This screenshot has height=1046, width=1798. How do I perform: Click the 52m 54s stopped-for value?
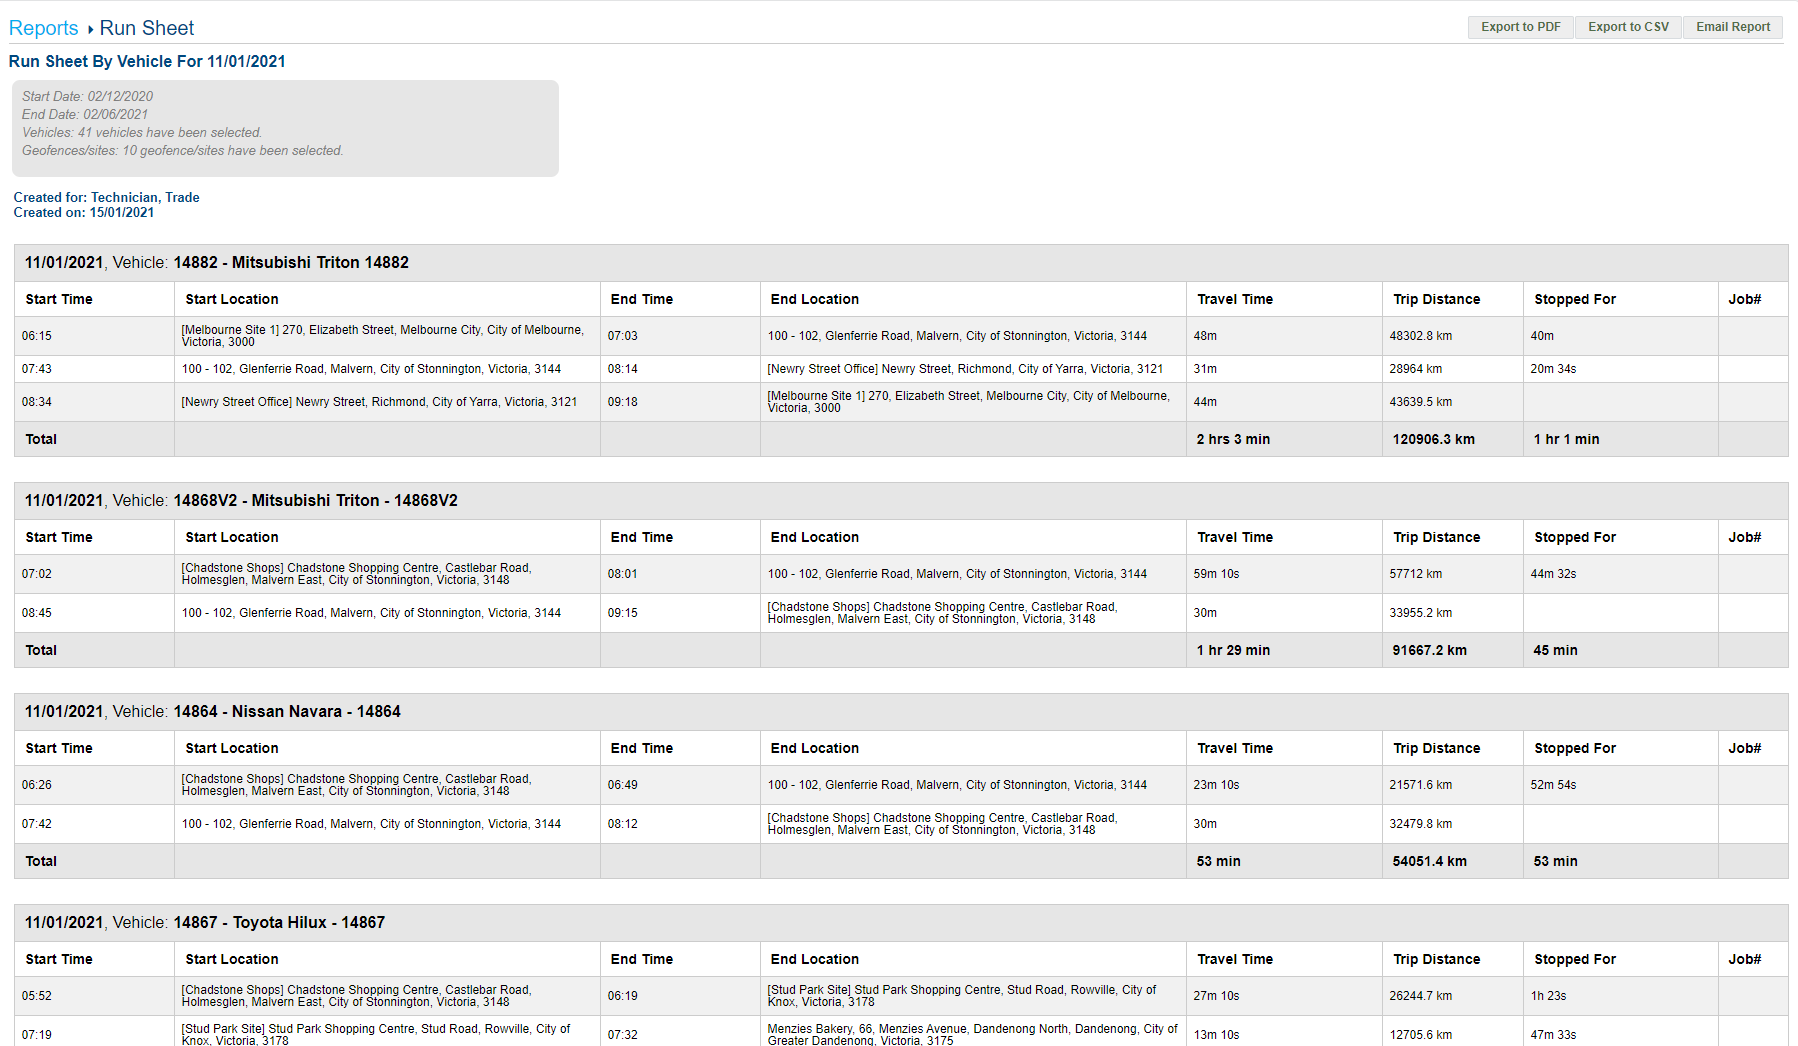(x=1553, y=785)
